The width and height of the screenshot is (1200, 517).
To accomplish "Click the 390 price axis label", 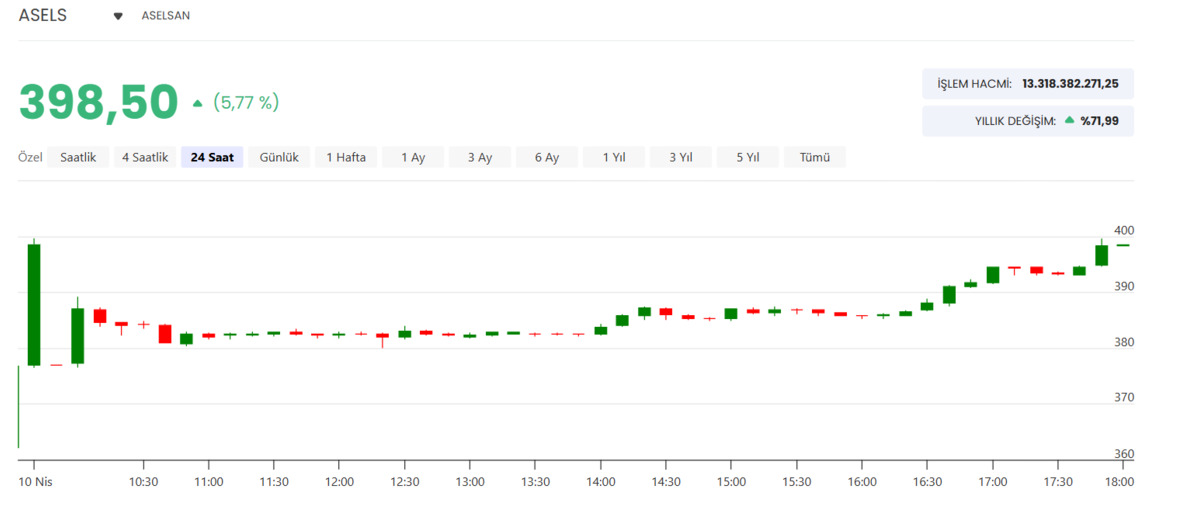I will (x=1124, y=287).
